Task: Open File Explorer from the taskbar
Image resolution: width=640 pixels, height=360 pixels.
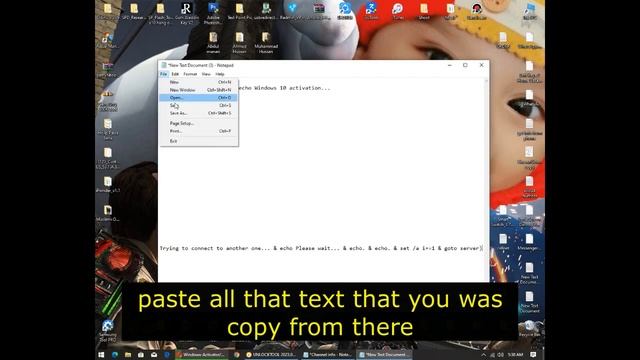Action: [128, 355]
